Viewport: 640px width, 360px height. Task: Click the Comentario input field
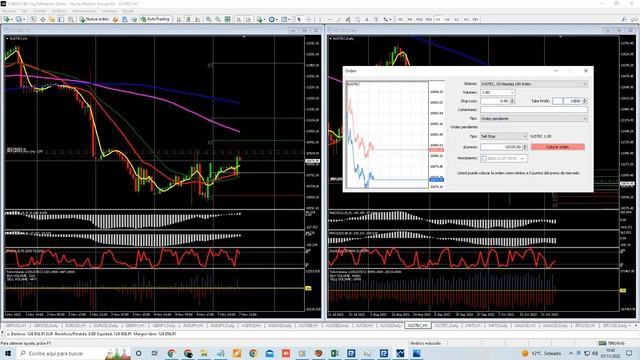pyautogui.click(x=534, y=110)
